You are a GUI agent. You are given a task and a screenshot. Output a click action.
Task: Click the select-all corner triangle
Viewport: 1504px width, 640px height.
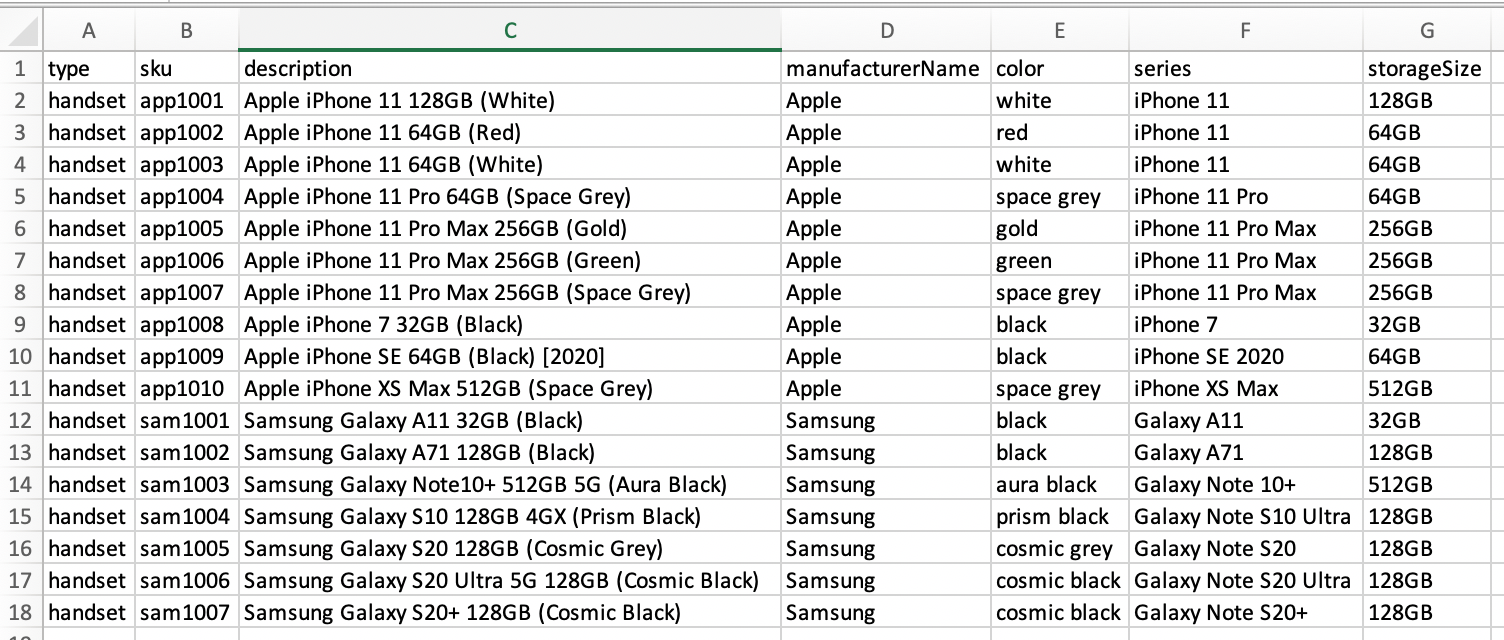click(x=22, y=30)
